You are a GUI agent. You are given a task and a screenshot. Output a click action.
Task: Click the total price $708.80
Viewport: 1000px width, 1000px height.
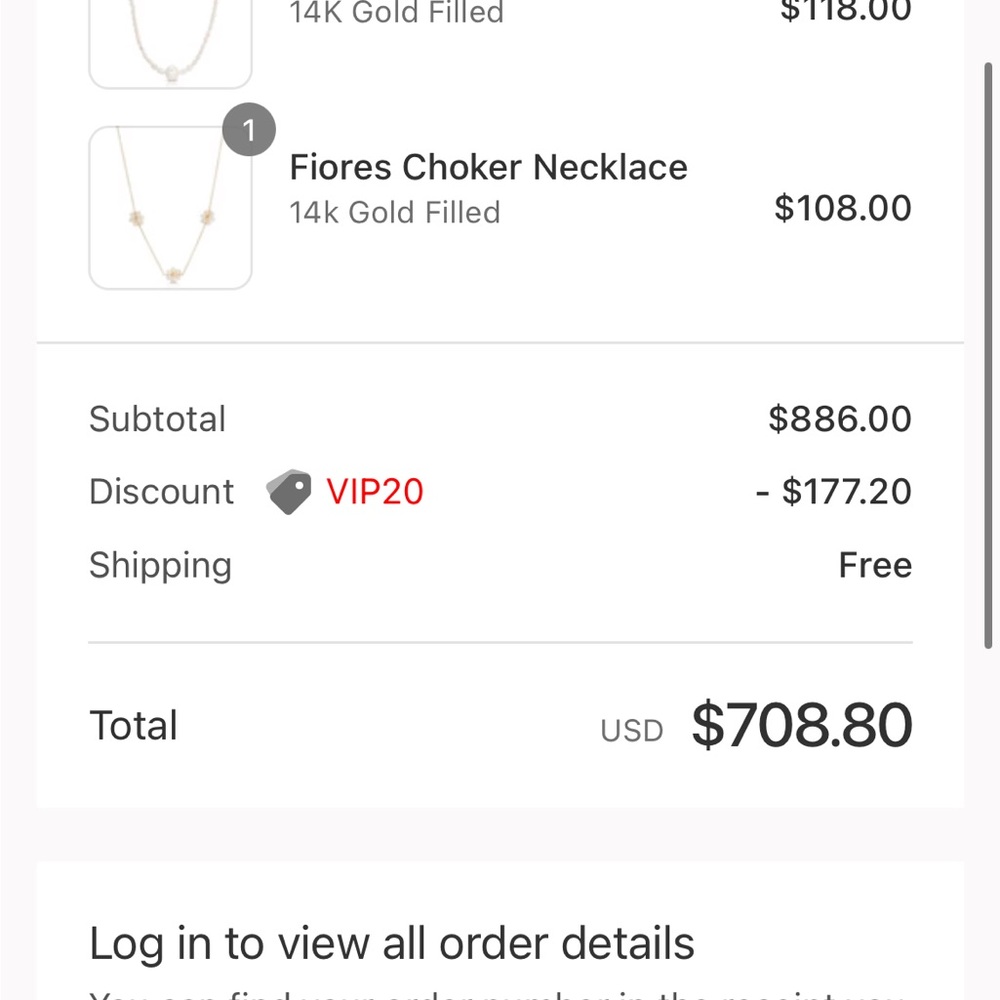pos(802,725)
